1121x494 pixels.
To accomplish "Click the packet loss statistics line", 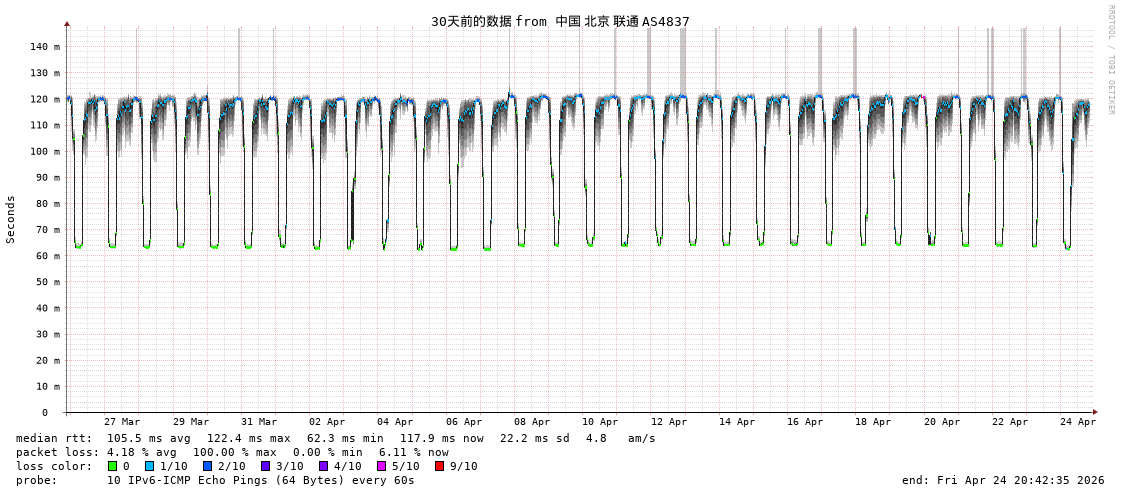I will click(x=232, y=452).
